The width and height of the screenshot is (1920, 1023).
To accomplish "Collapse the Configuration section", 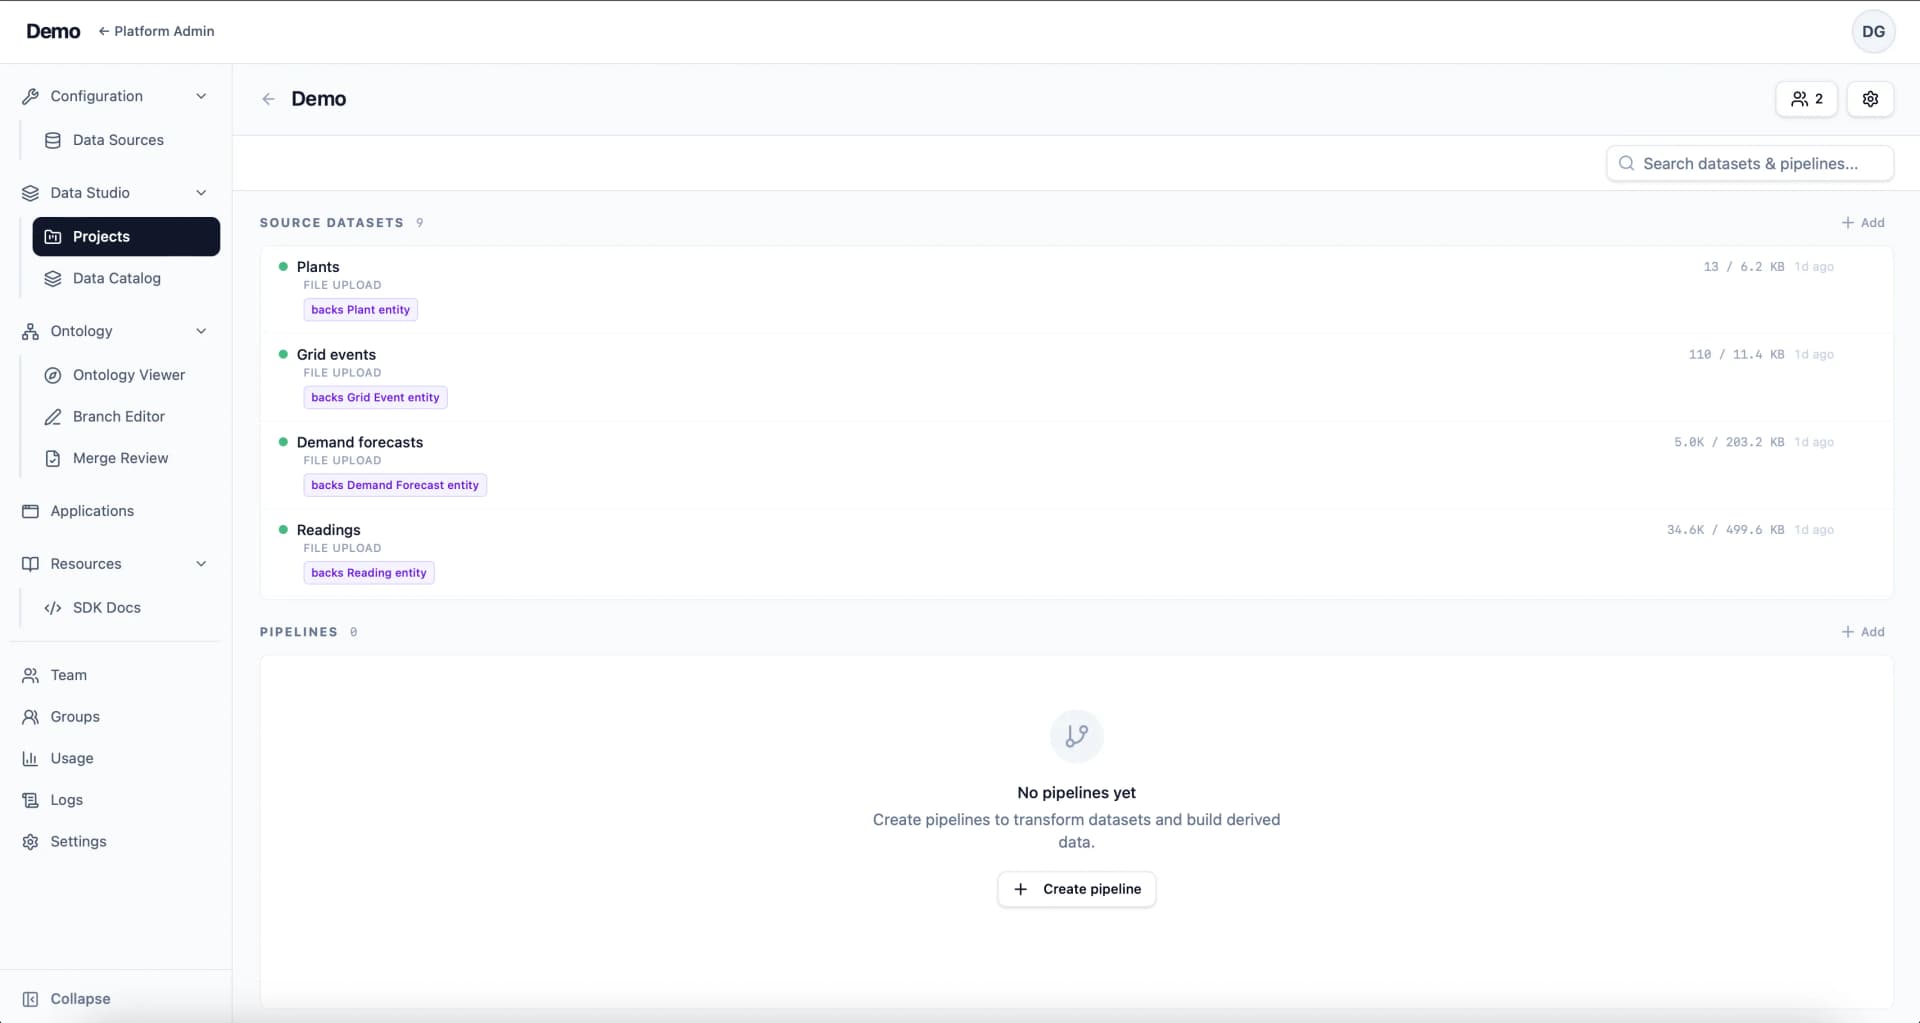I will 201,96.
